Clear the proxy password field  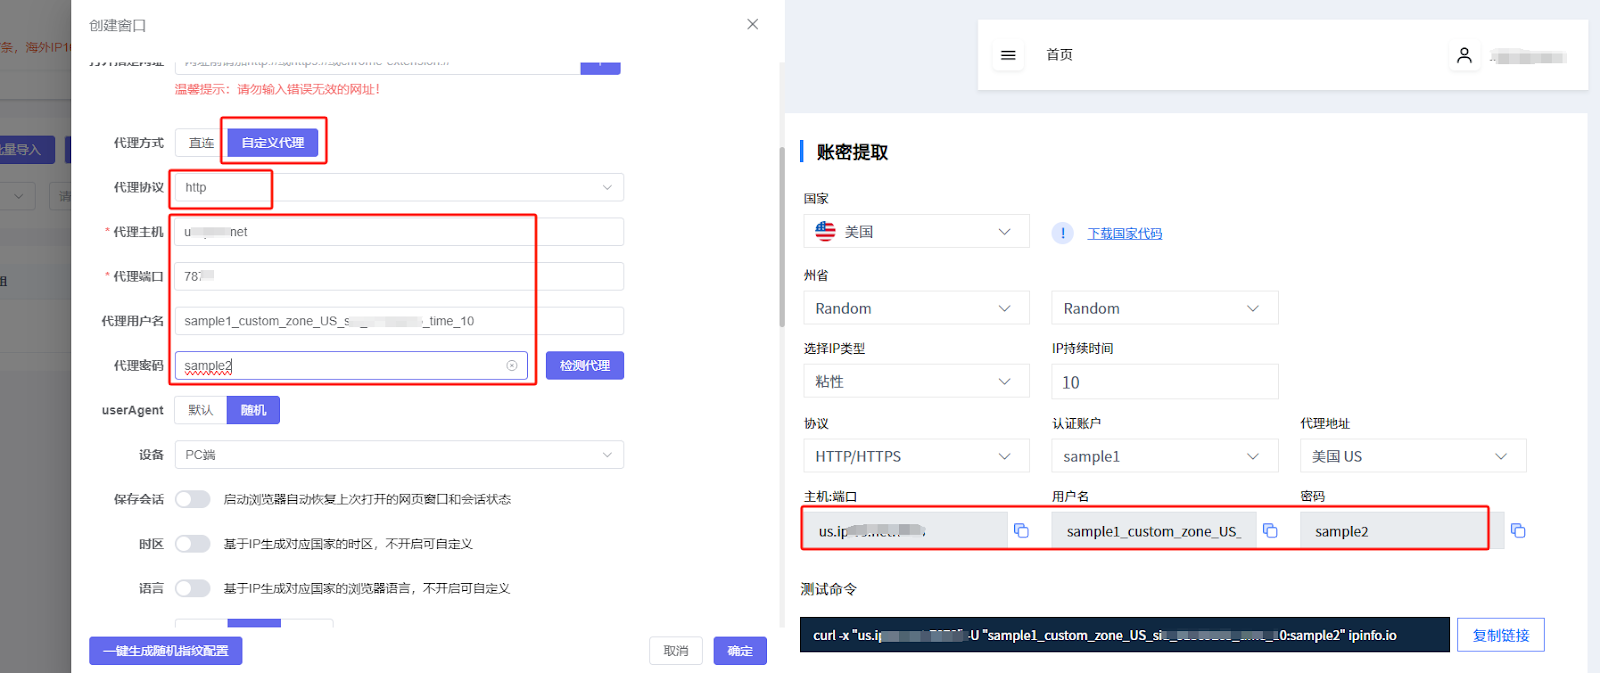512,366
